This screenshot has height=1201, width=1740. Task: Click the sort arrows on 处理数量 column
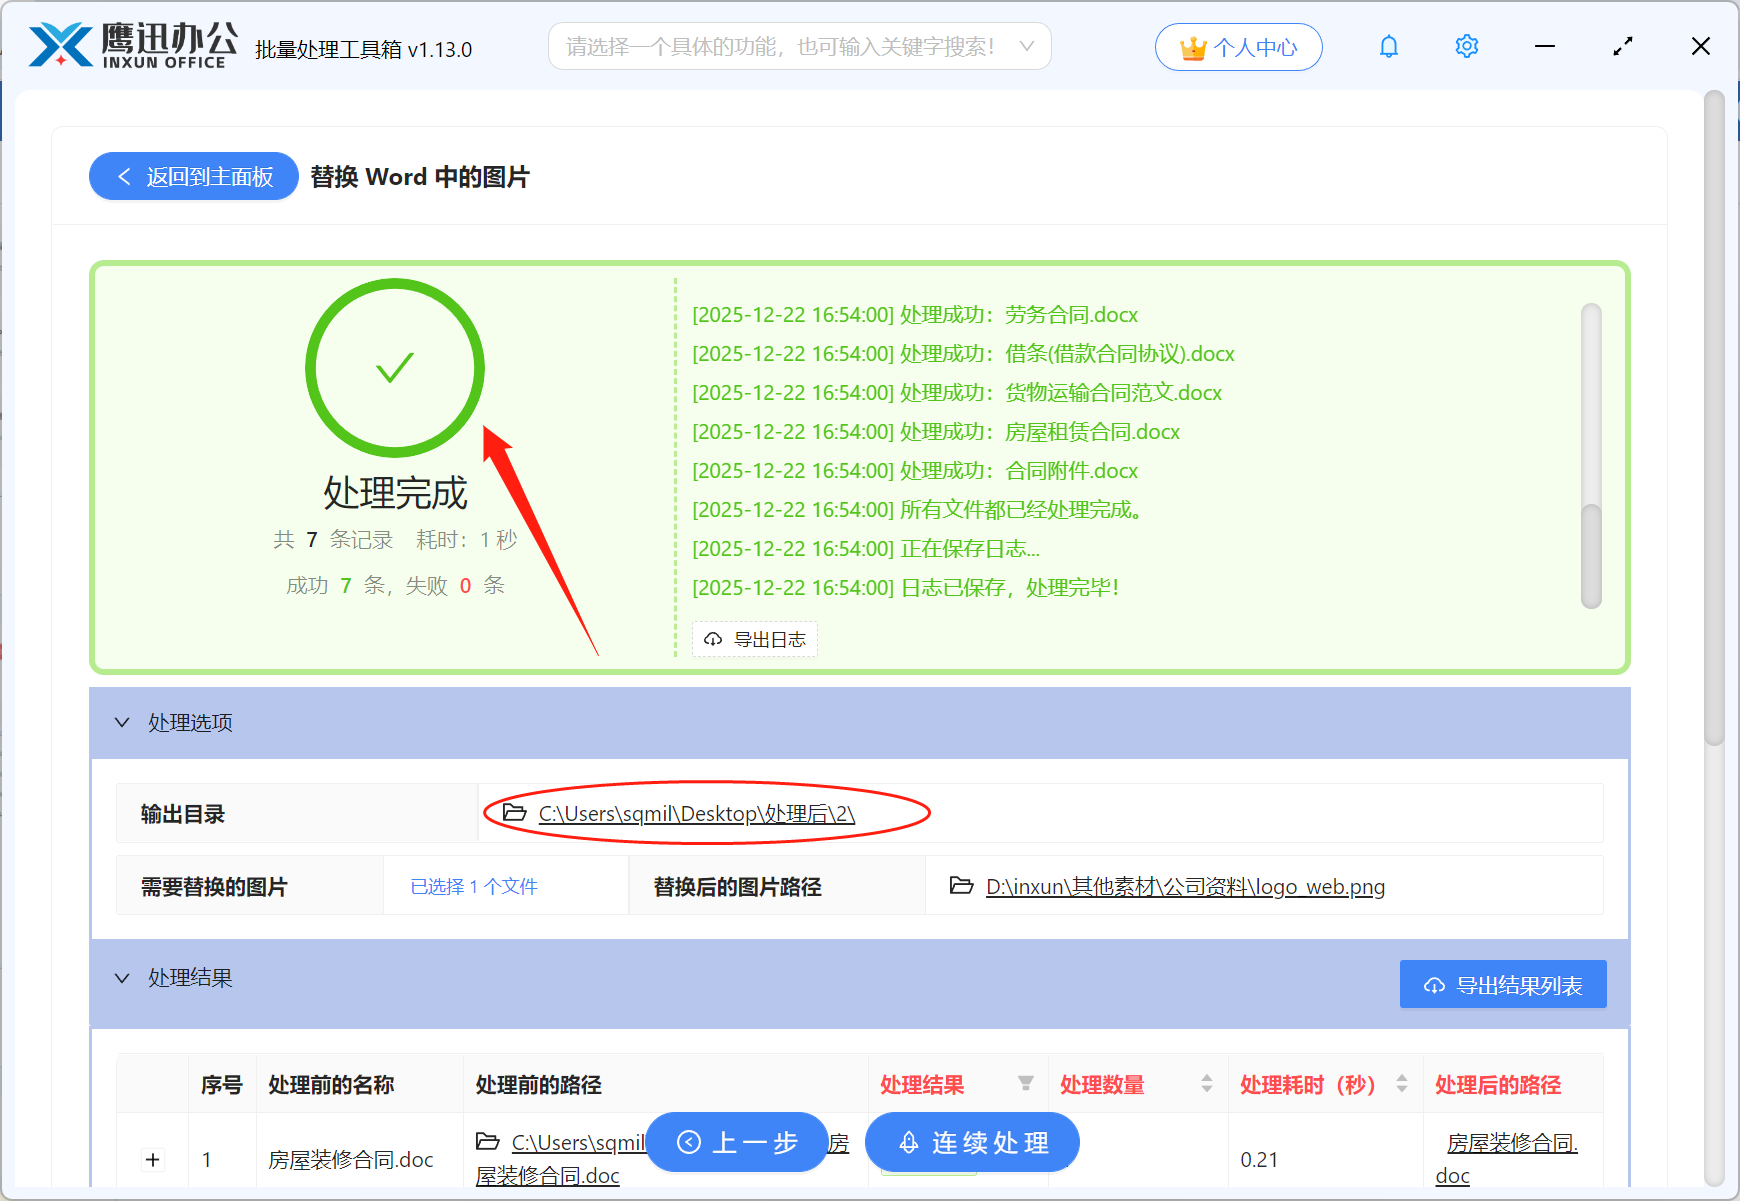(x=1205, y=1083)
